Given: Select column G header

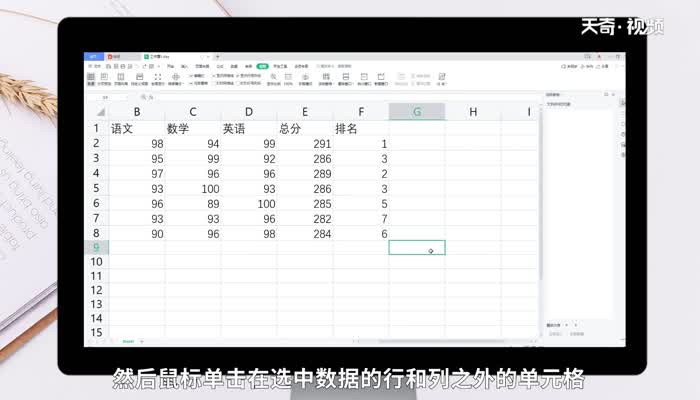Looking at the screenshot, I should pyautogui.click(x=417, y=112).
